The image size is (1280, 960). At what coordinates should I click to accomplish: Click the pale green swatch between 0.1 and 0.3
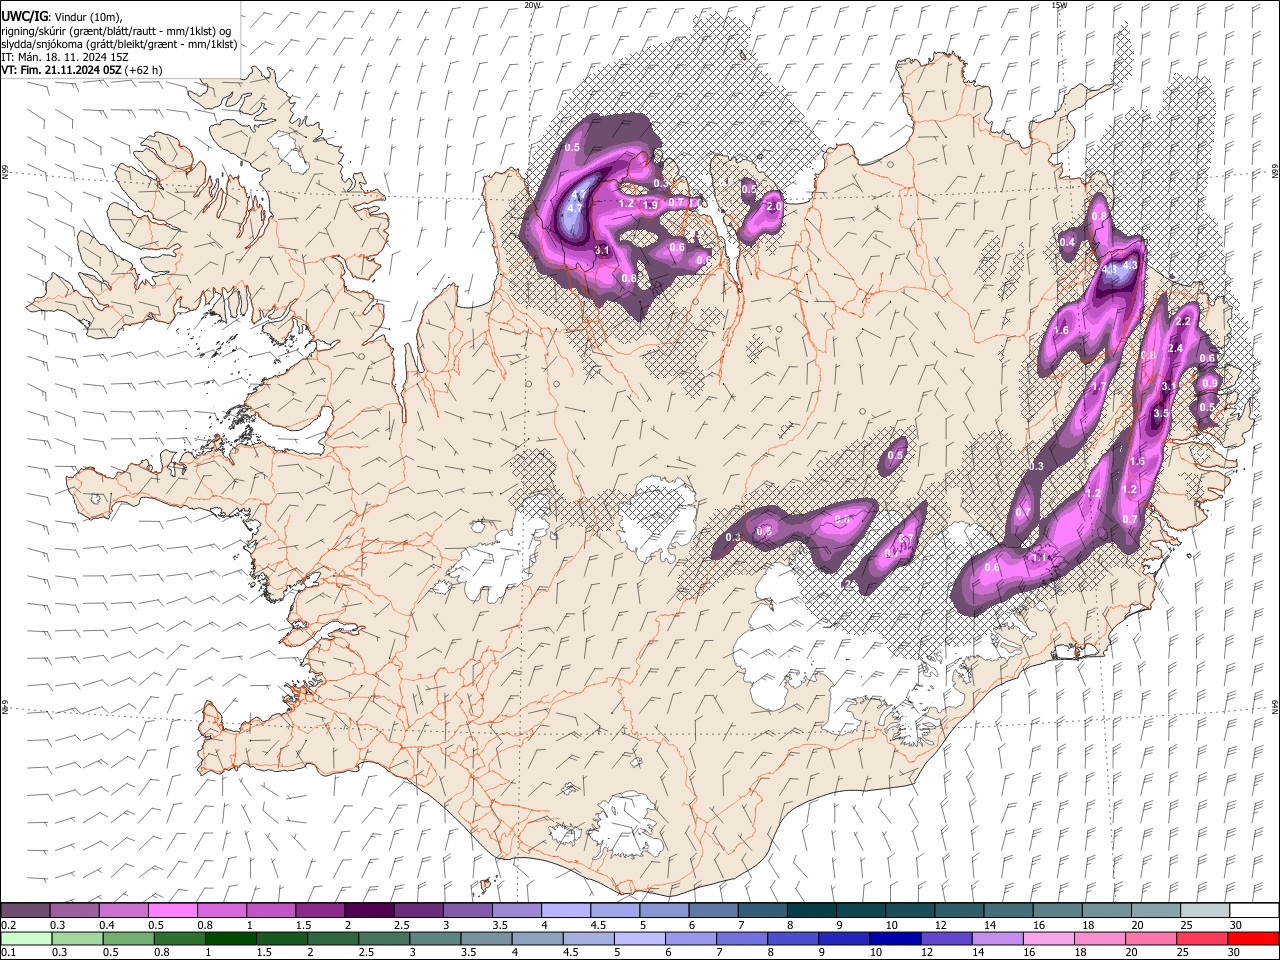click(25, 938)
